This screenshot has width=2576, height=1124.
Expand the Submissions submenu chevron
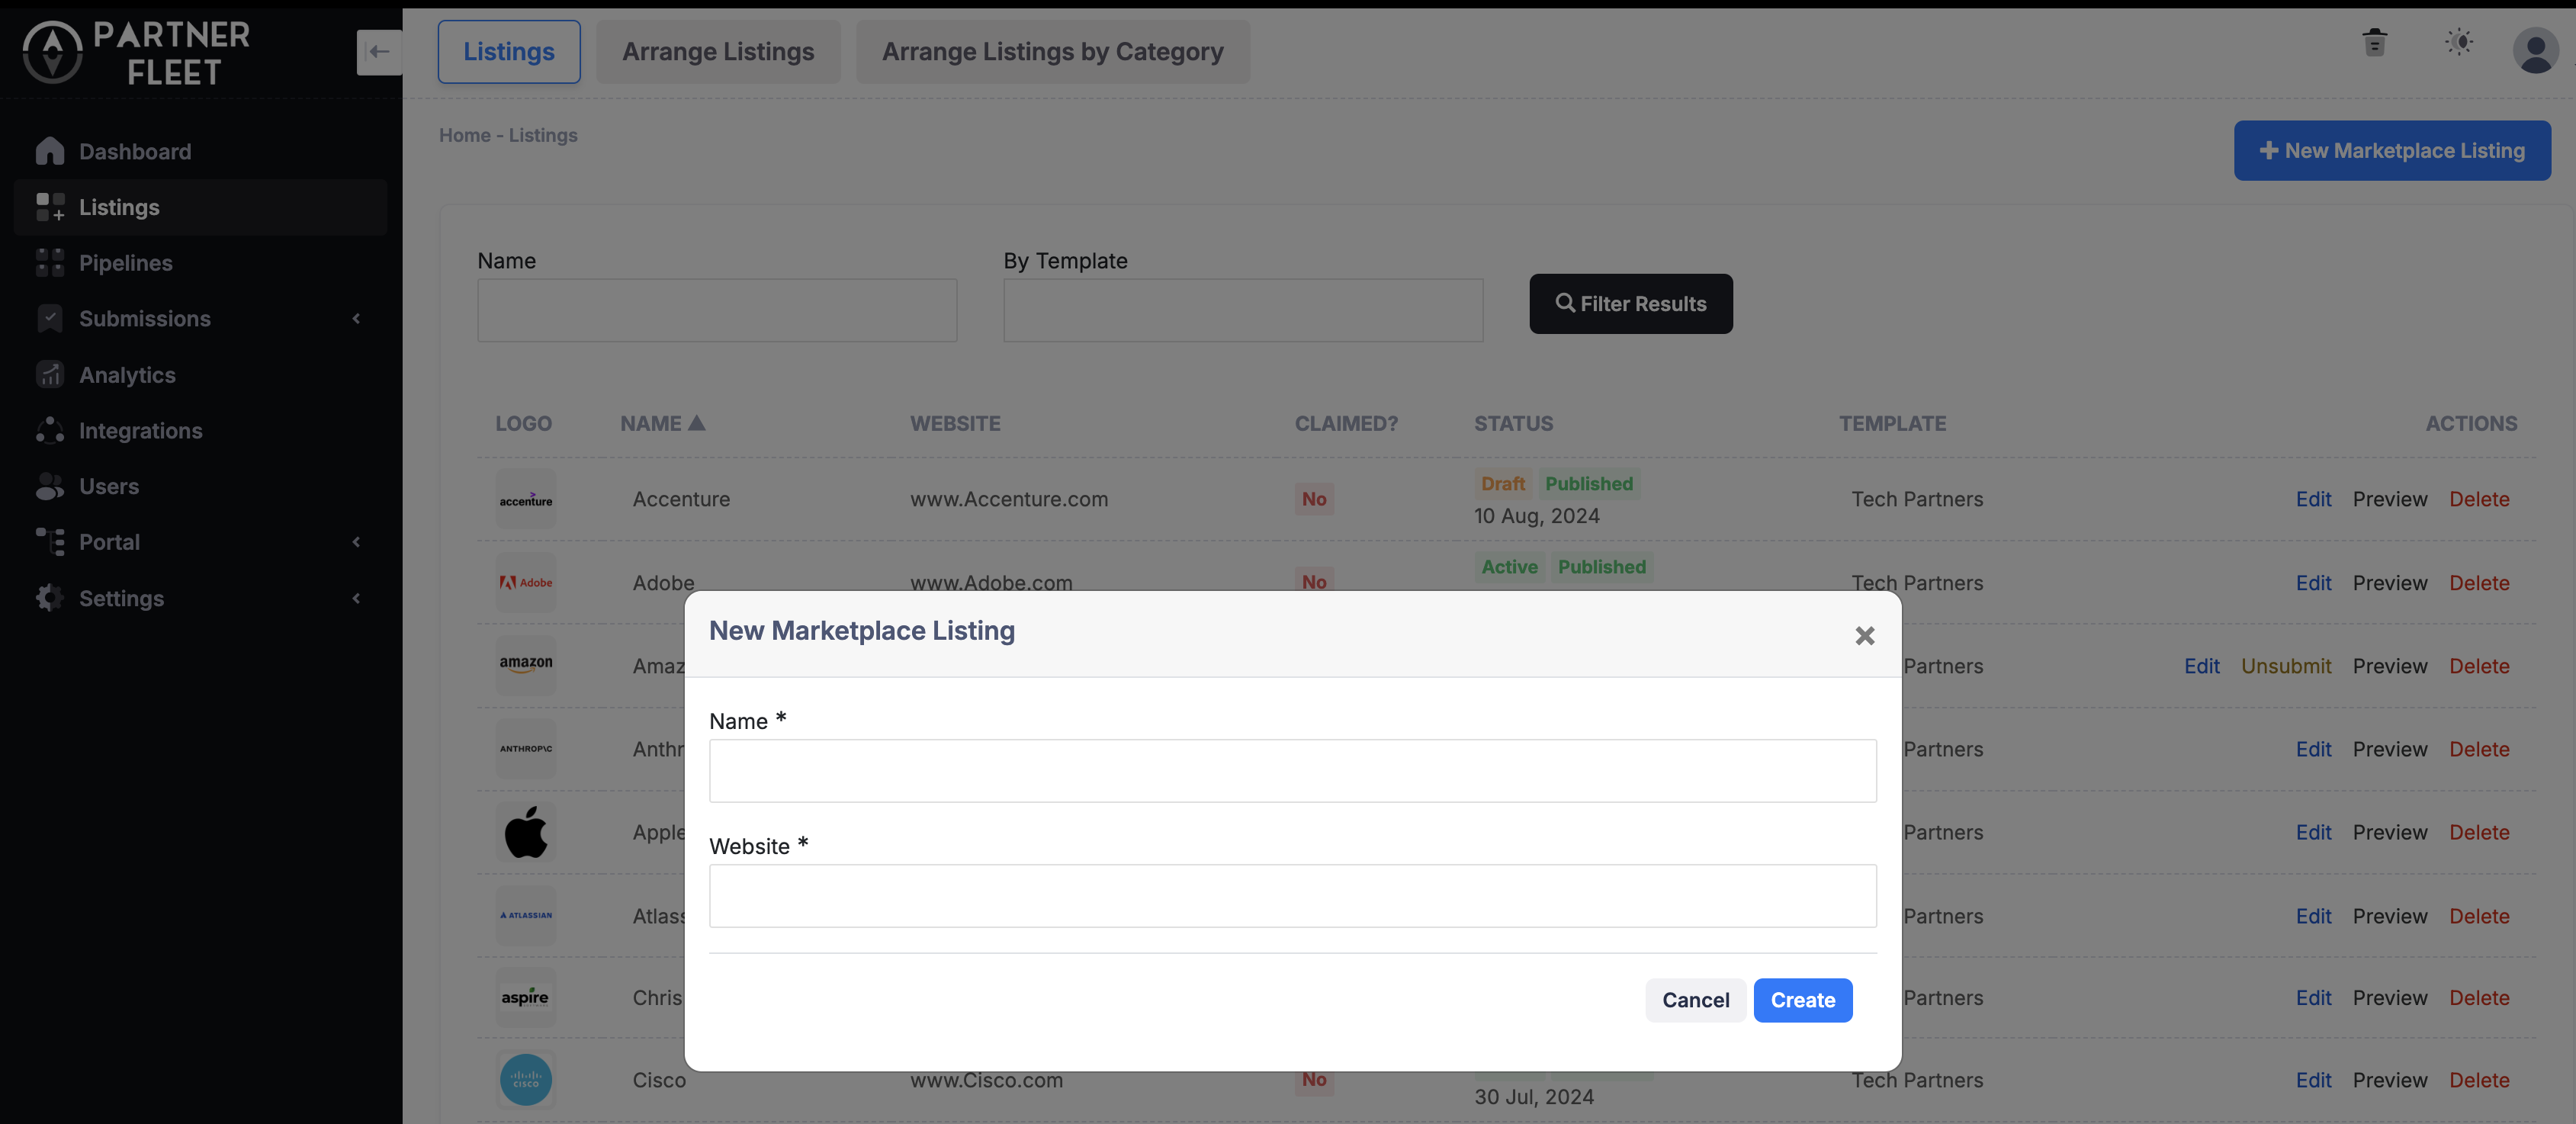[x=356, y=318]
